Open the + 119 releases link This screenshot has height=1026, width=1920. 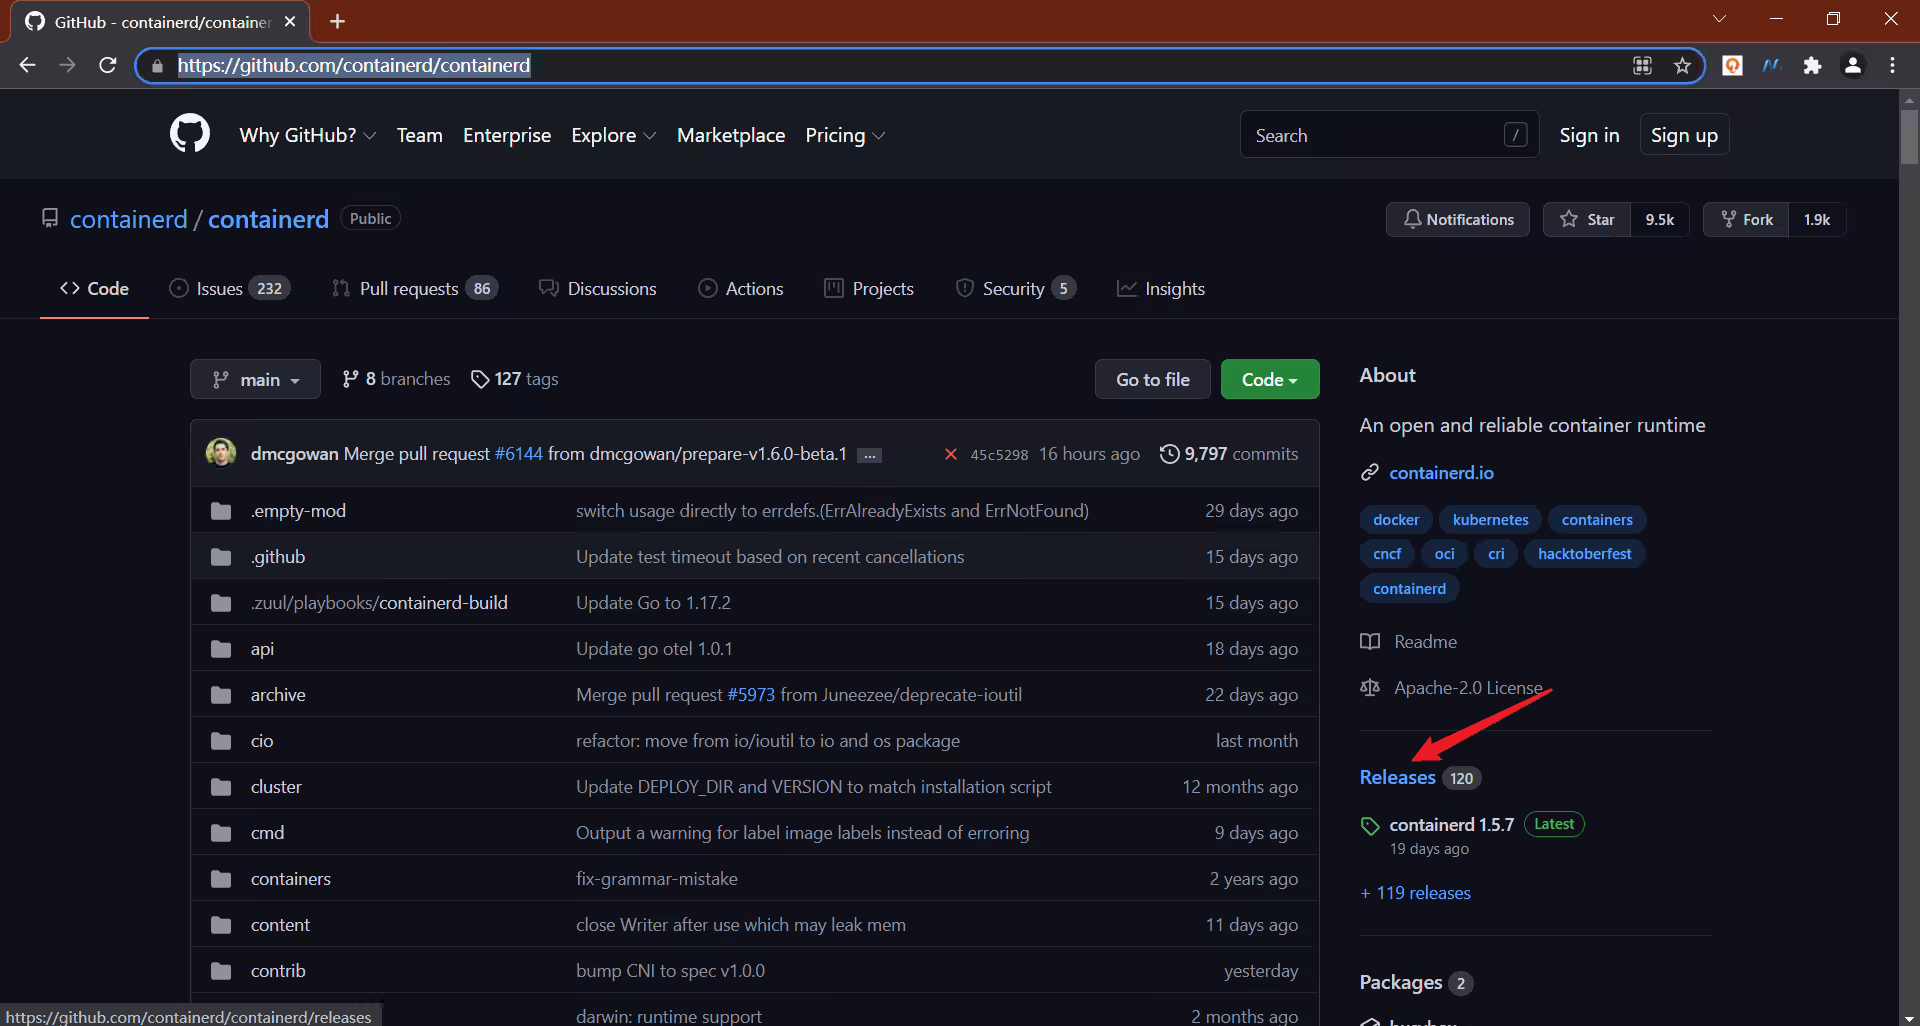point(1415,893)
